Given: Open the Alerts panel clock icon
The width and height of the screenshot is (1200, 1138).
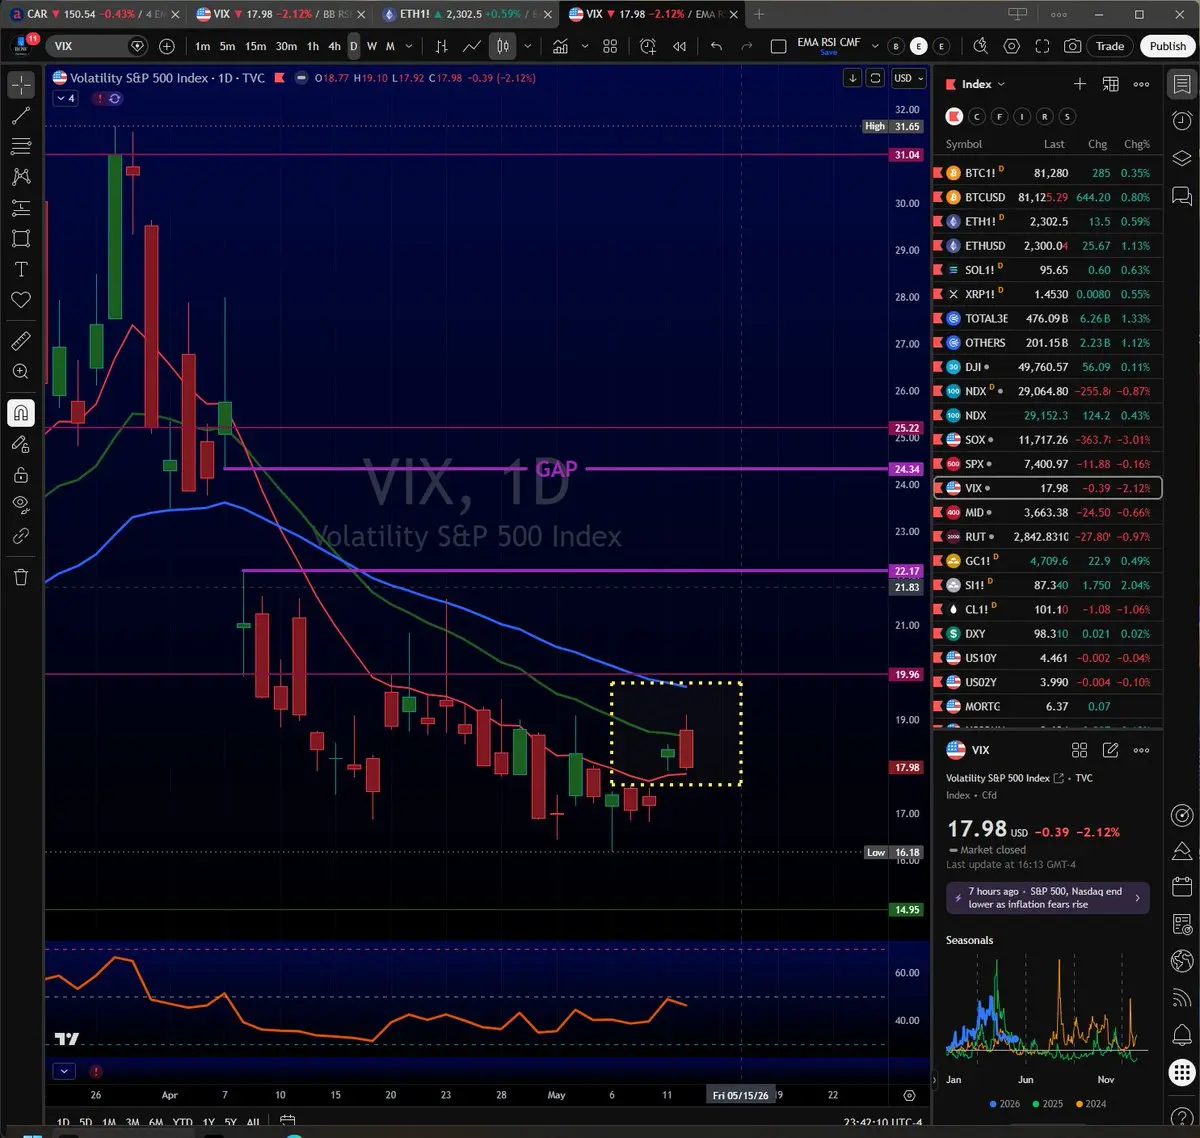Looking at the screenshot, I should [1181, 121].
